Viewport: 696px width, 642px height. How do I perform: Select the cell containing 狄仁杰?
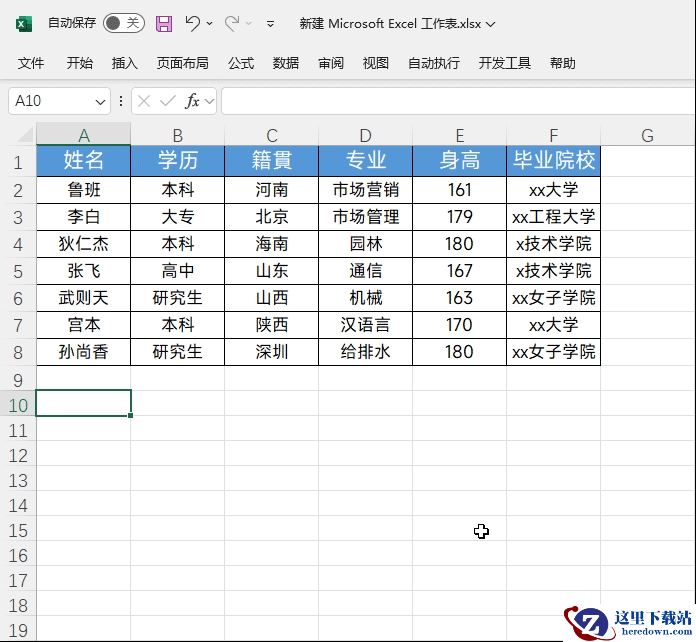tap(83, 244)
